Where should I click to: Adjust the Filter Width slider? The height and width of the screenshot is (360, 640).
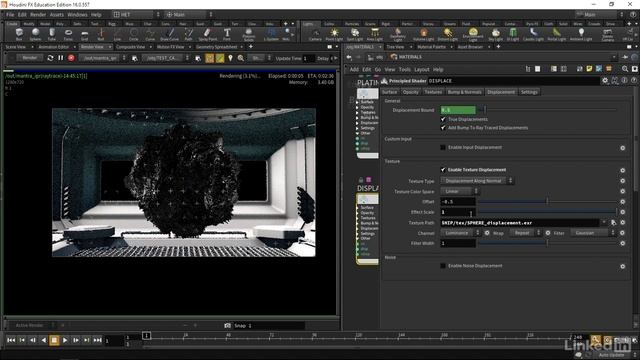547,243
